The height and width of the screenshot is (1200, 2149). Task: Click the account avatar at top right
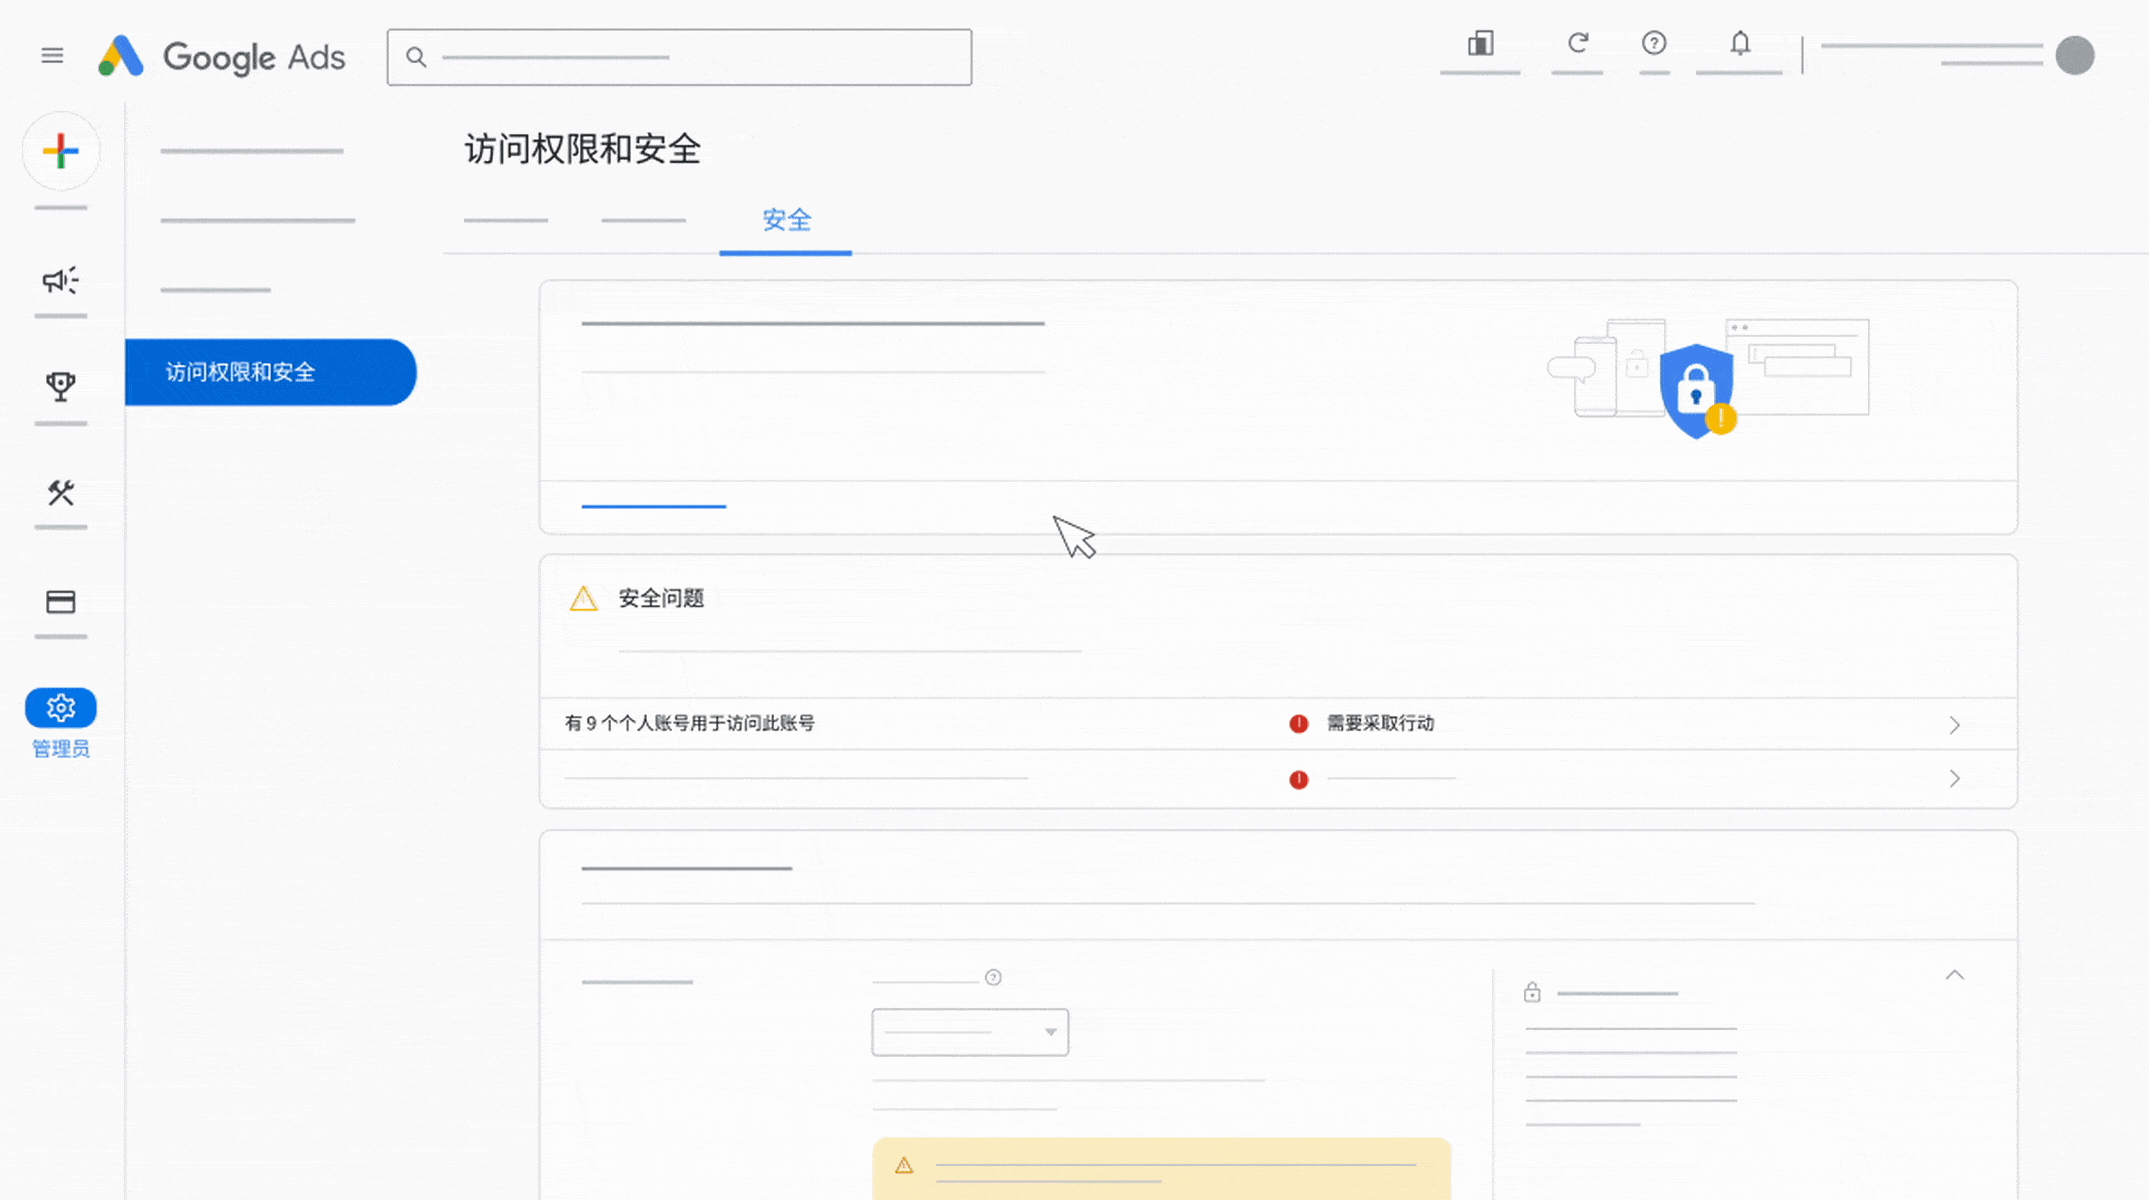[x=2076, y=56]
